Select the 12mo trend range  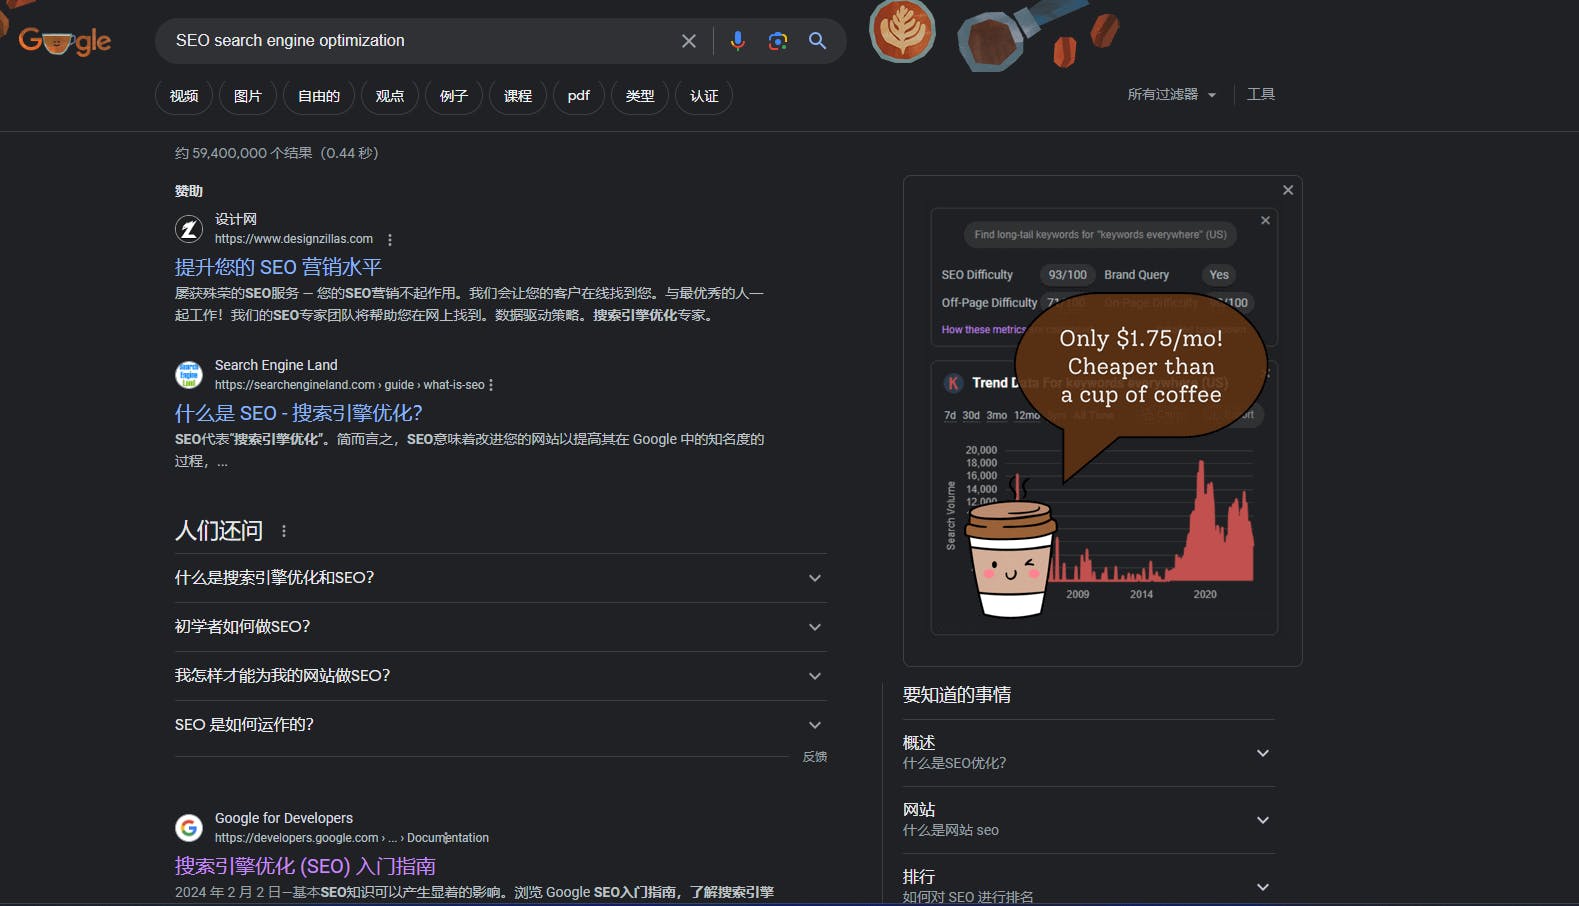point(1027,416)
